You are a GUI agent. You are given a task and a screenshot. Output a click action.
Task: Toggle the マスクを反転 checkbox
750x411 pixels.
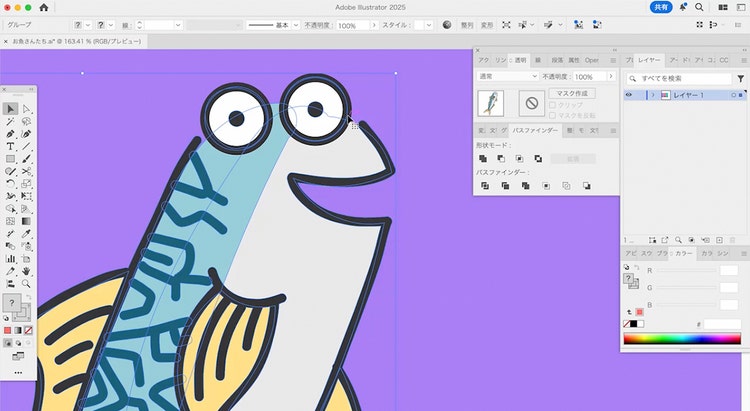552,115
